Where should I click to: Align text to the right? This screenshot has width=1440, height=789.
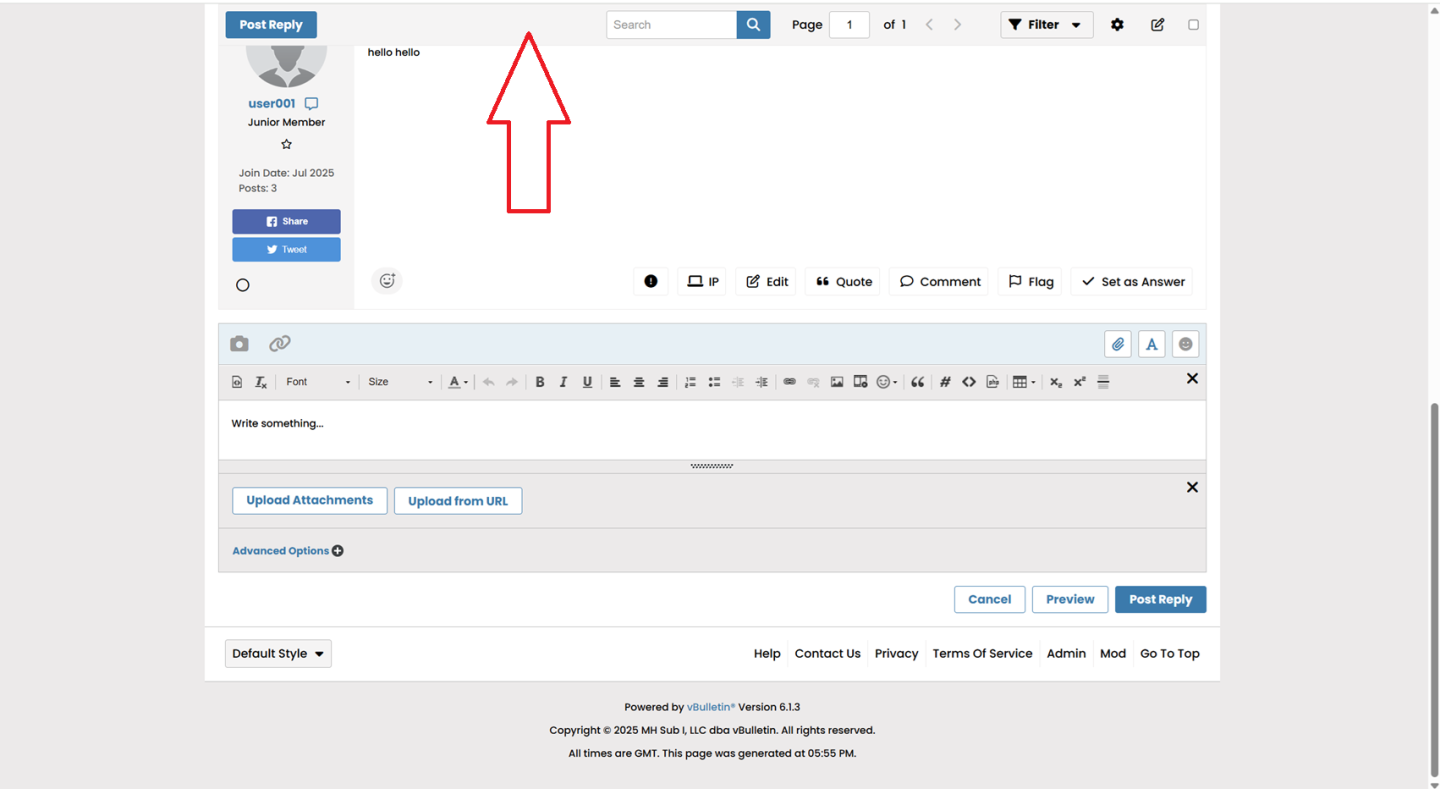(663, 382)
